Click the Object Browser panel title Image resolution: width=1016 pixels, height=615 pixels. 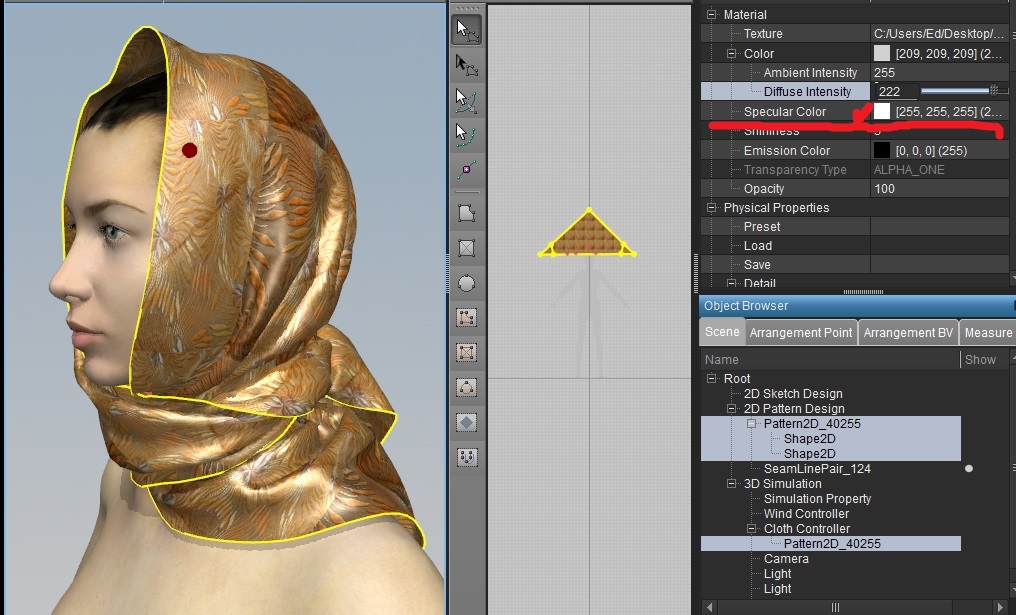click(x=746, y=306)
